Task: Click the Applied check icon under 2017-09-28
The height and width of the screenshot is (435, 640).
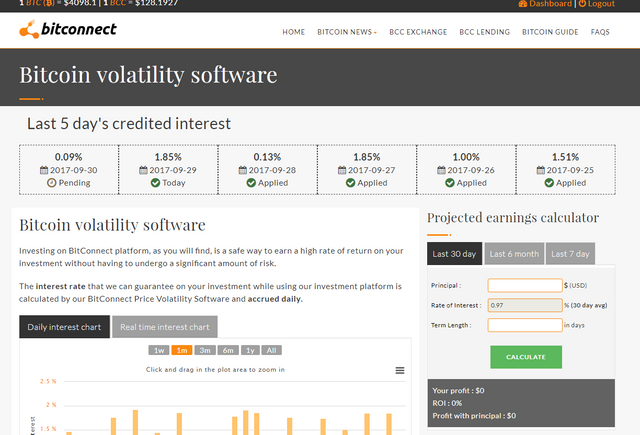Action: point(251,183)
